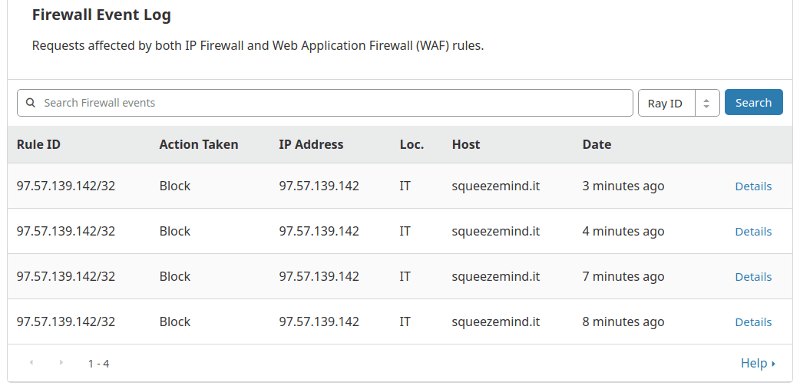The width and height of the screenshot is (800, 389).
Task: Click the Loc. column header
Action: point(412,144)
